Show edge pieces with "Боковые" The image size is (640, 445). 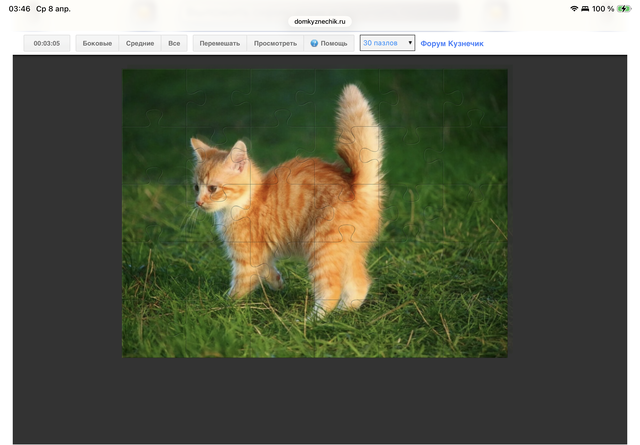pos(97,44)
